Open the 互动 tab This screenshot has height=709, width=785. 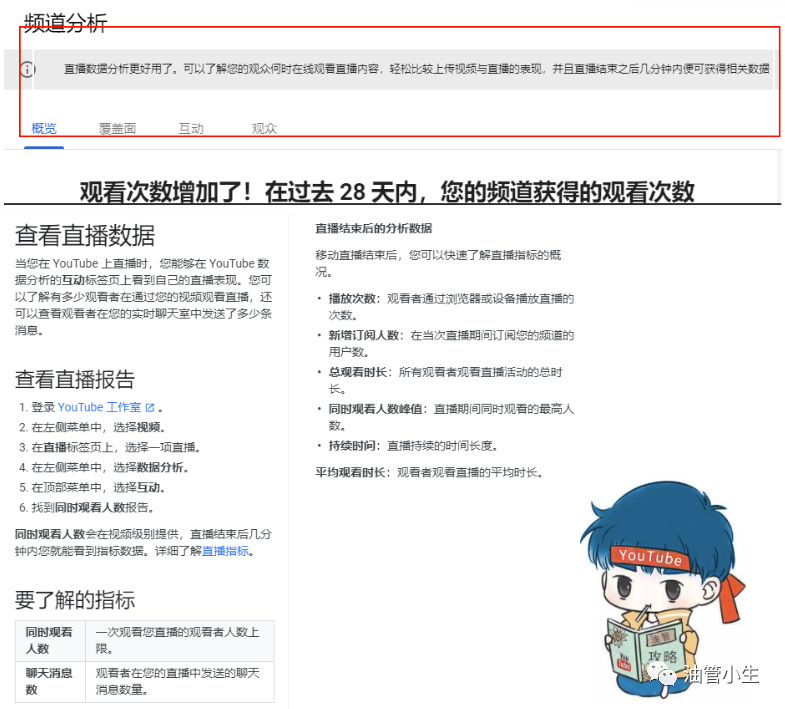(x=191, y=129)
